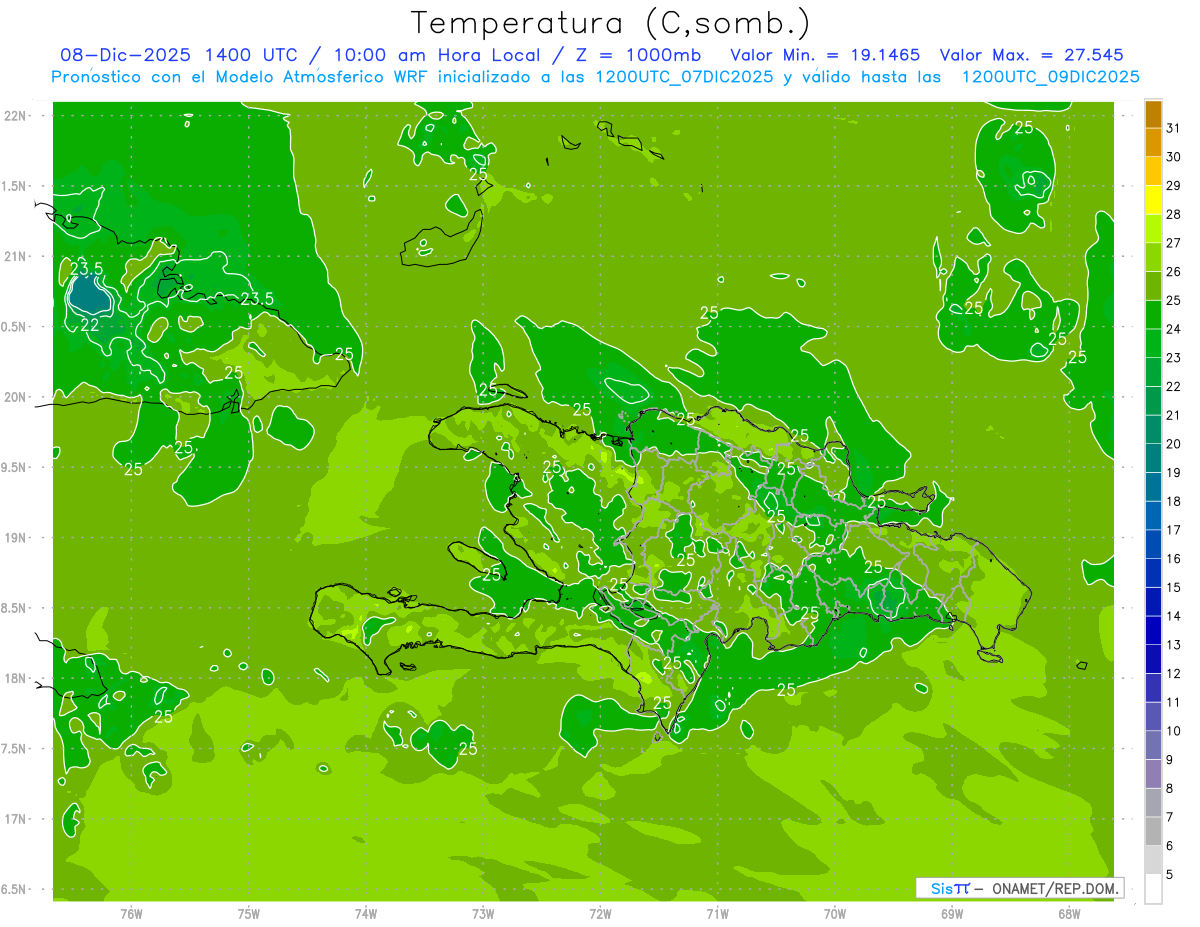Click the '10' value on the color scale
The image size is (1200, 927).
1173,731
